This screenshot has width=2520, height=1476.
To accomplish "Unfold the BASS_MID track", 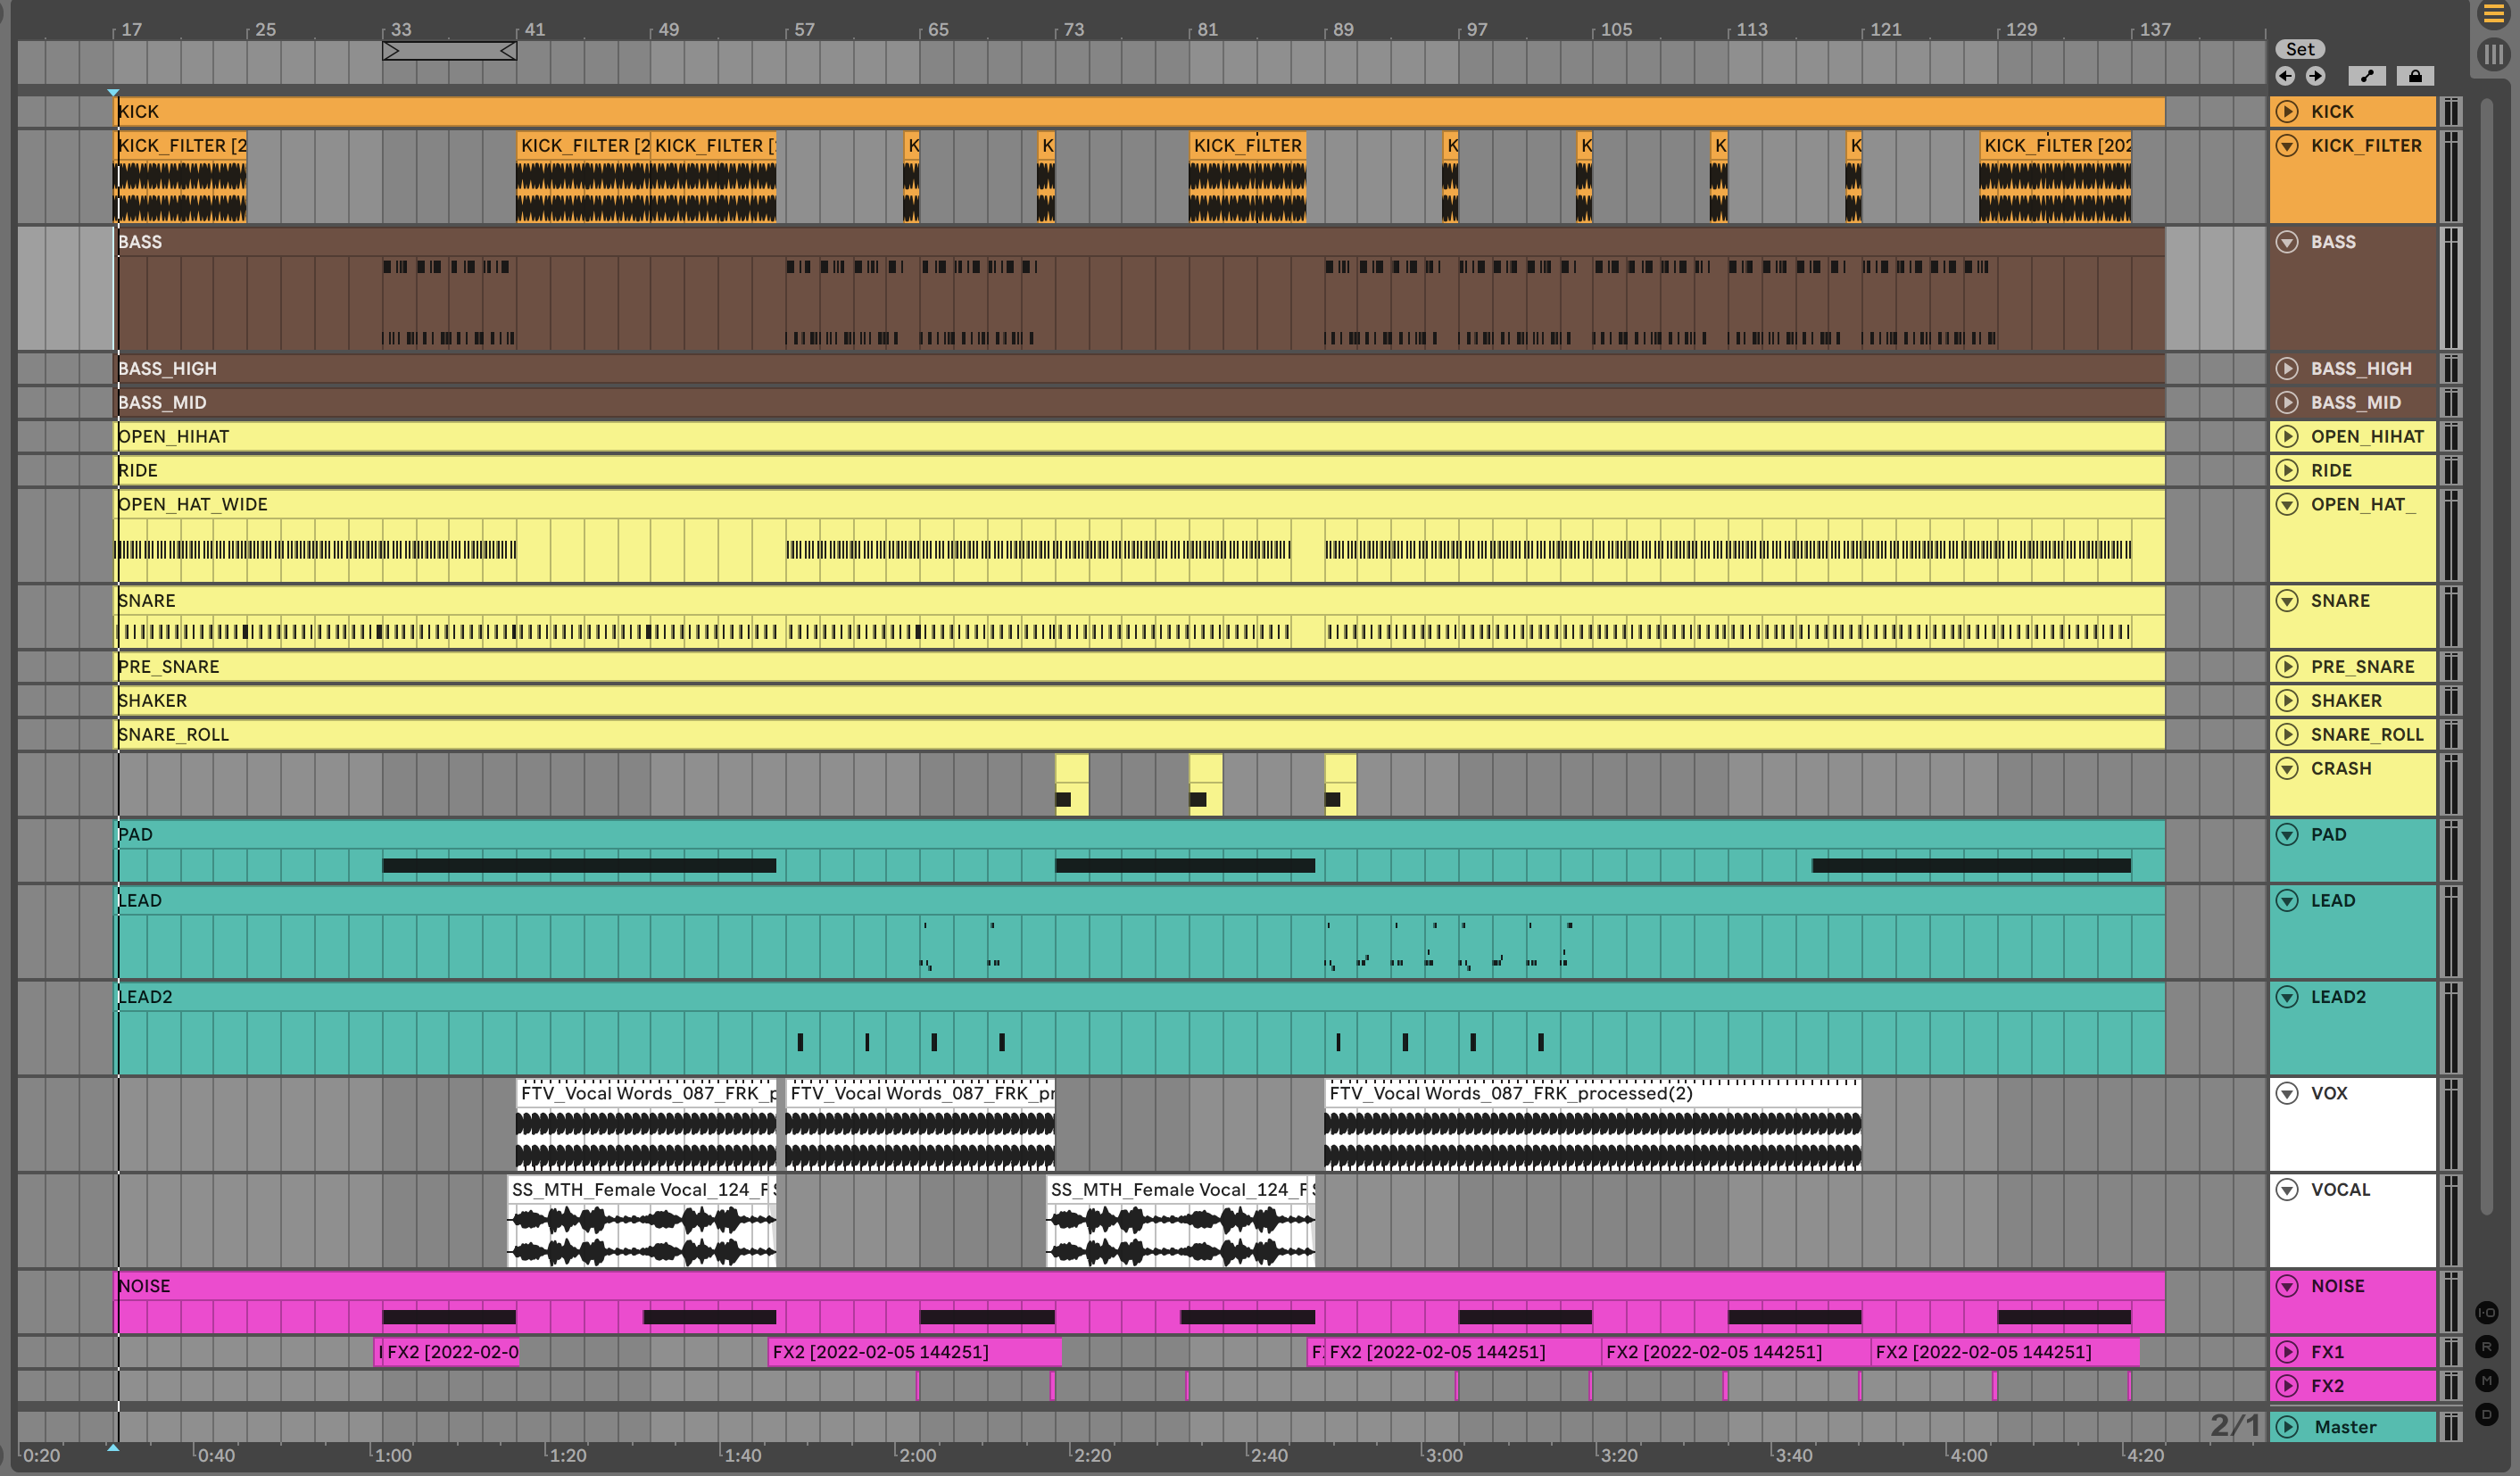I will click(2287, 403).
